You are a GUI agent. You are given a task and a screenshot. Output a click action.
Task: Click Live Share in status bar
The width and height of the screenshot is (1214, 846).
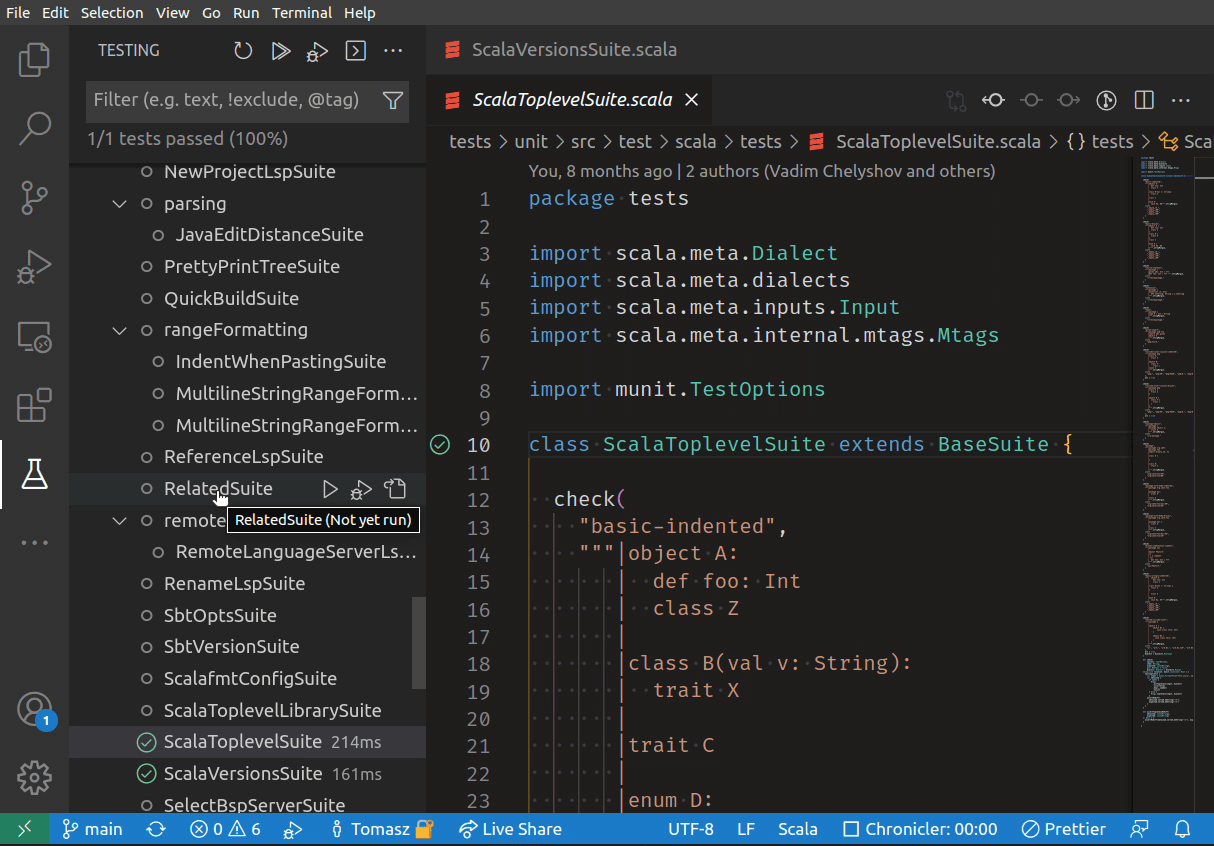click(x=510, y=829)
